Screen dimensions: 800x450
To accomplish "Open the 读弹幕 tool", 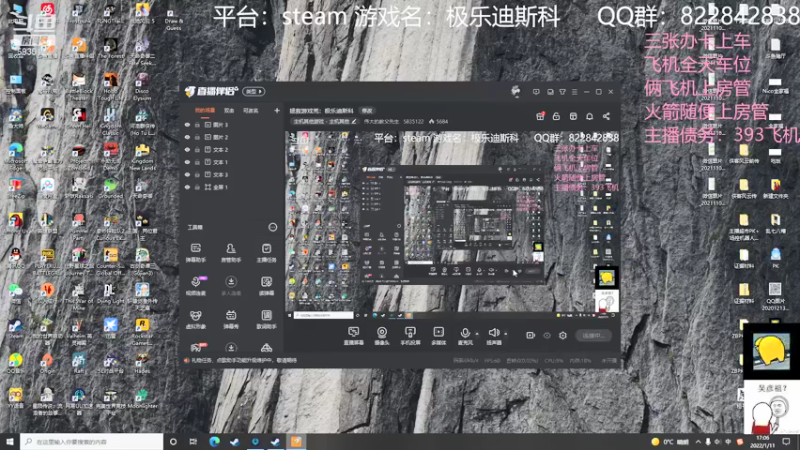I will coord(266,286).
